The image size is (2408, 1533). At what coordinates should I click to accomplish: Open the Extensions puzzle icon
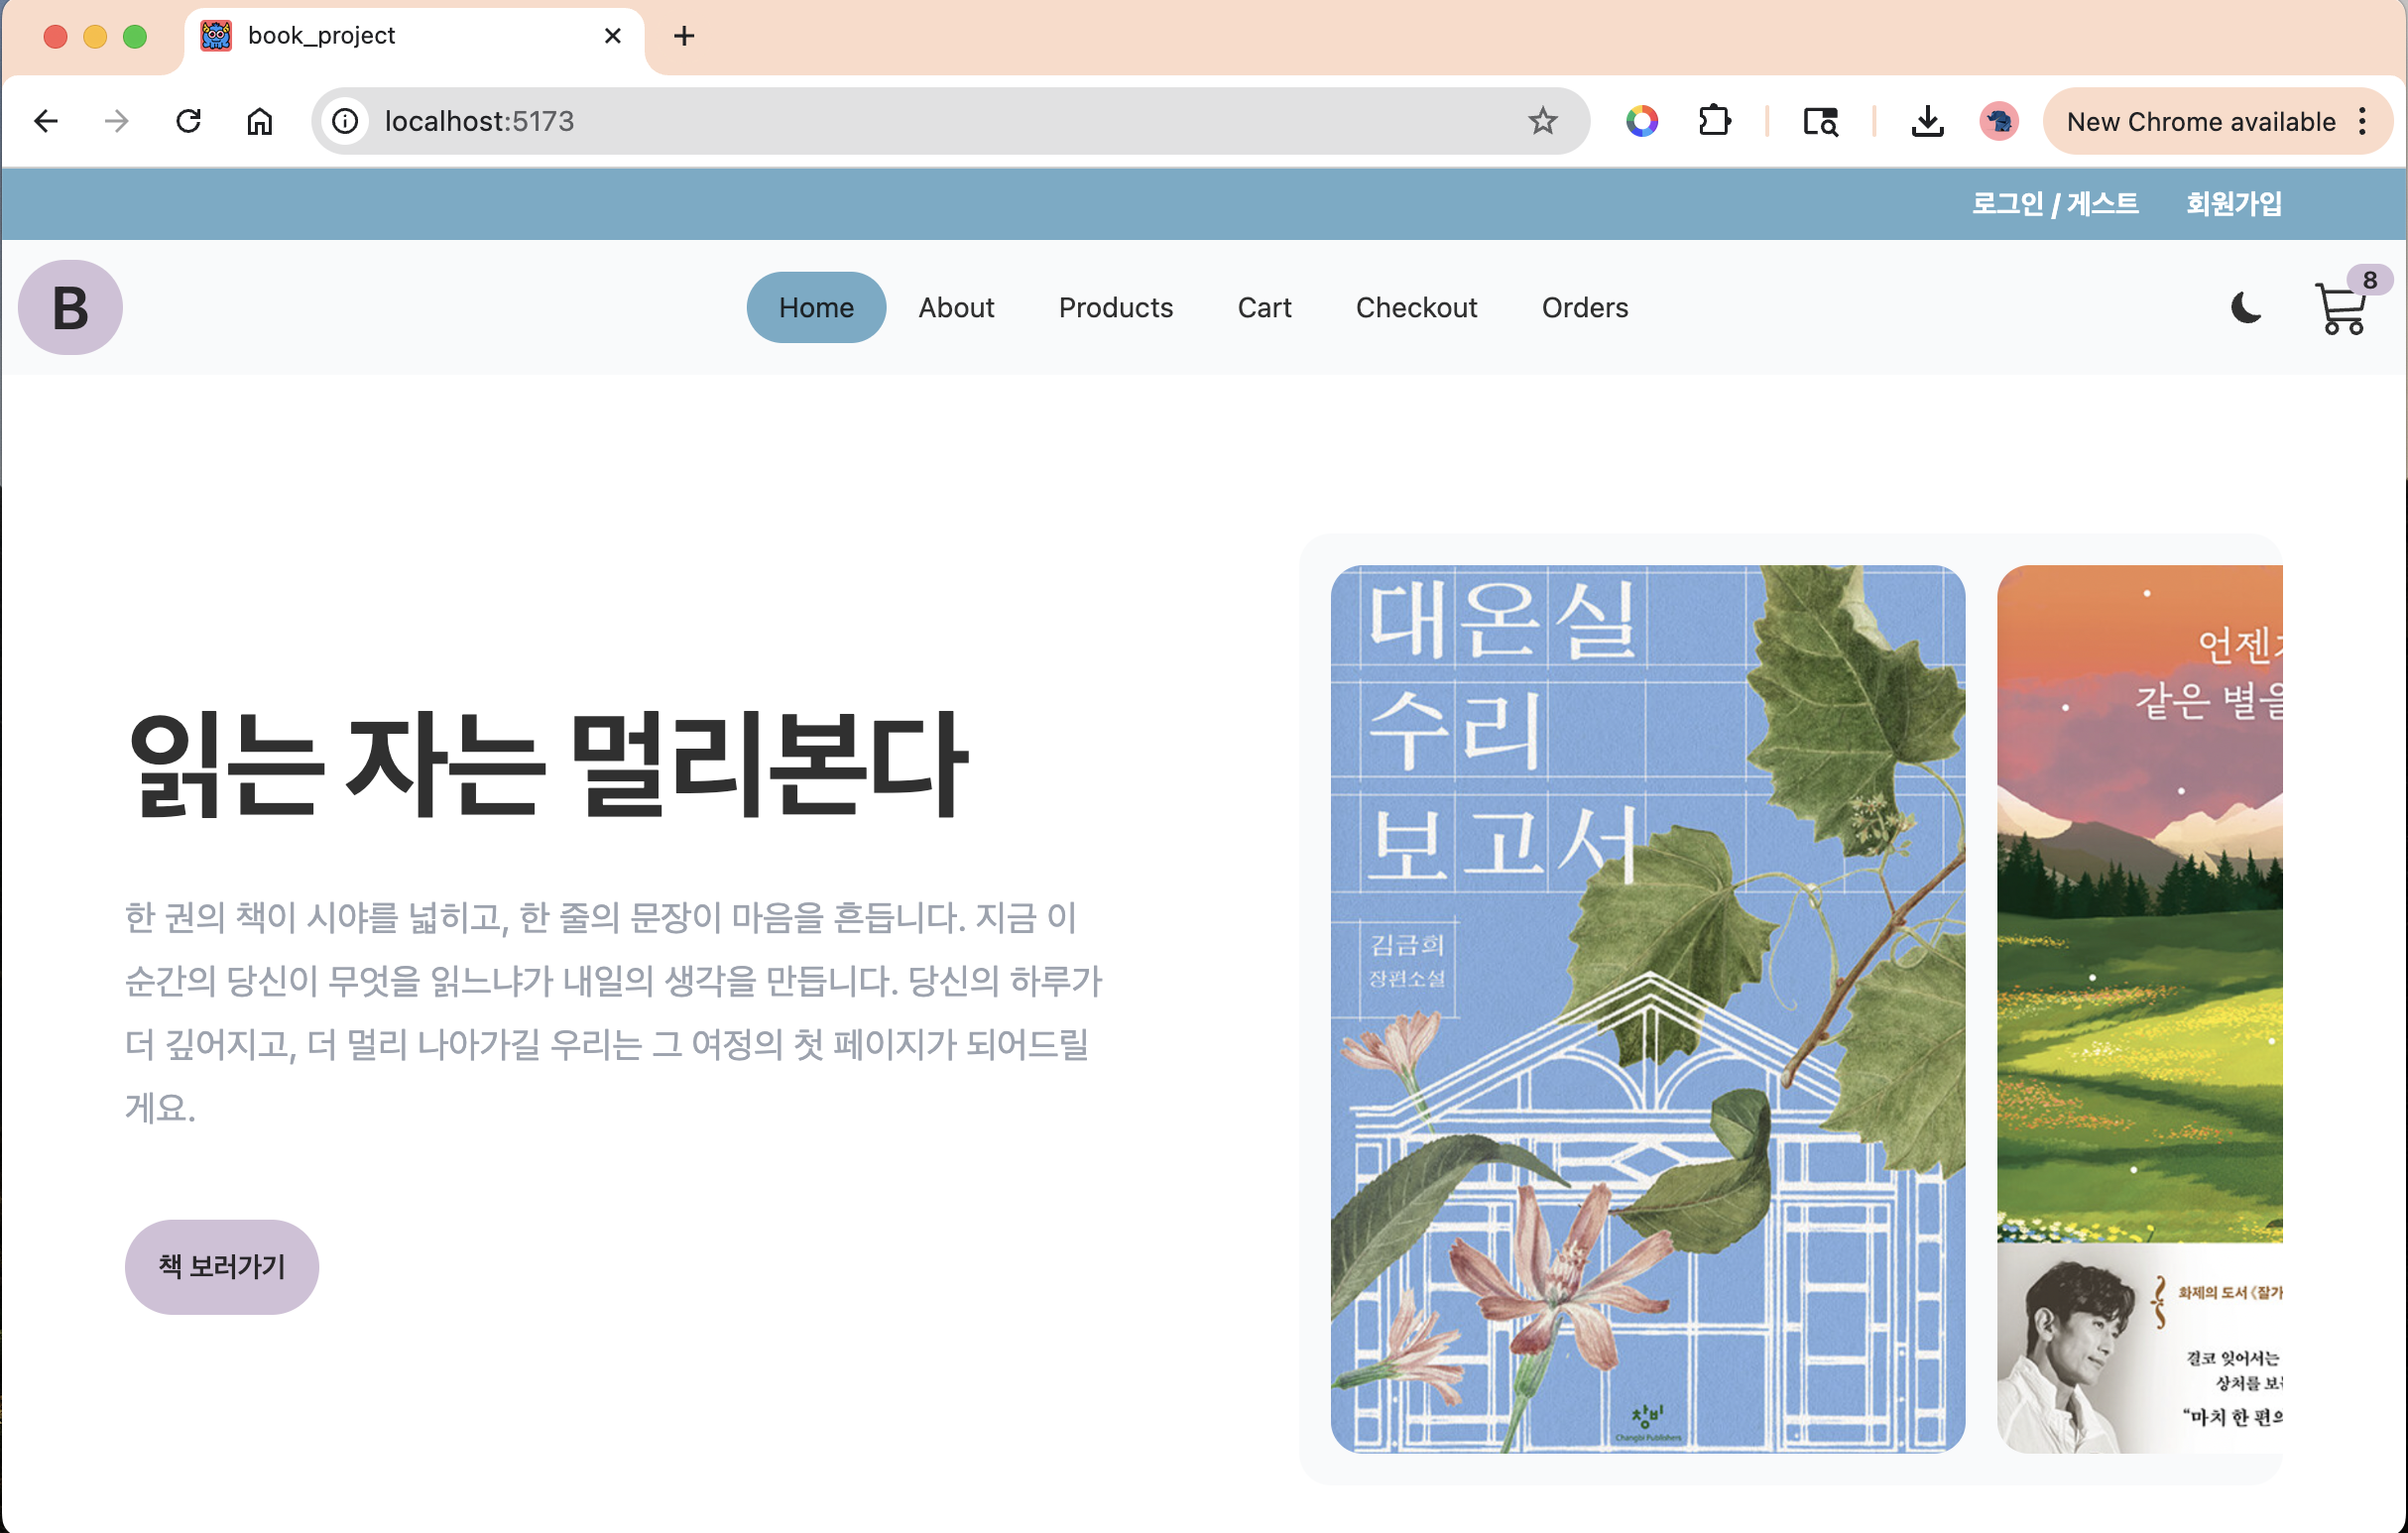[x=1714, y=121]
